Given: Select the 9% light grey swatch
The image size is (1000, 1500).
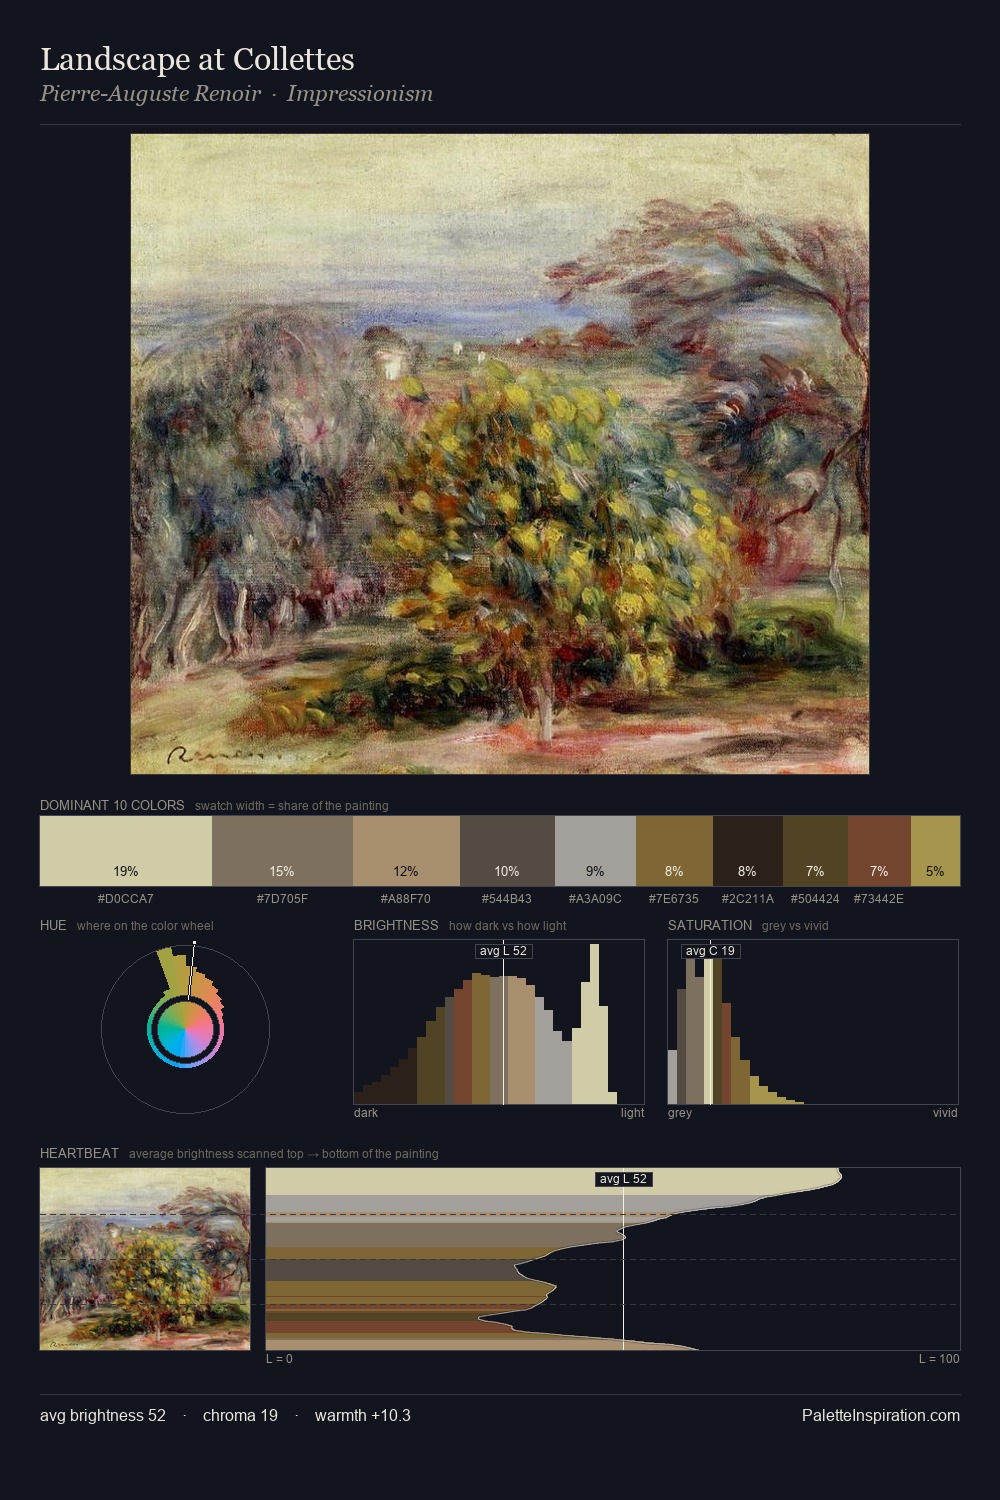Looking at the screenshot, I should pos(595,851).
